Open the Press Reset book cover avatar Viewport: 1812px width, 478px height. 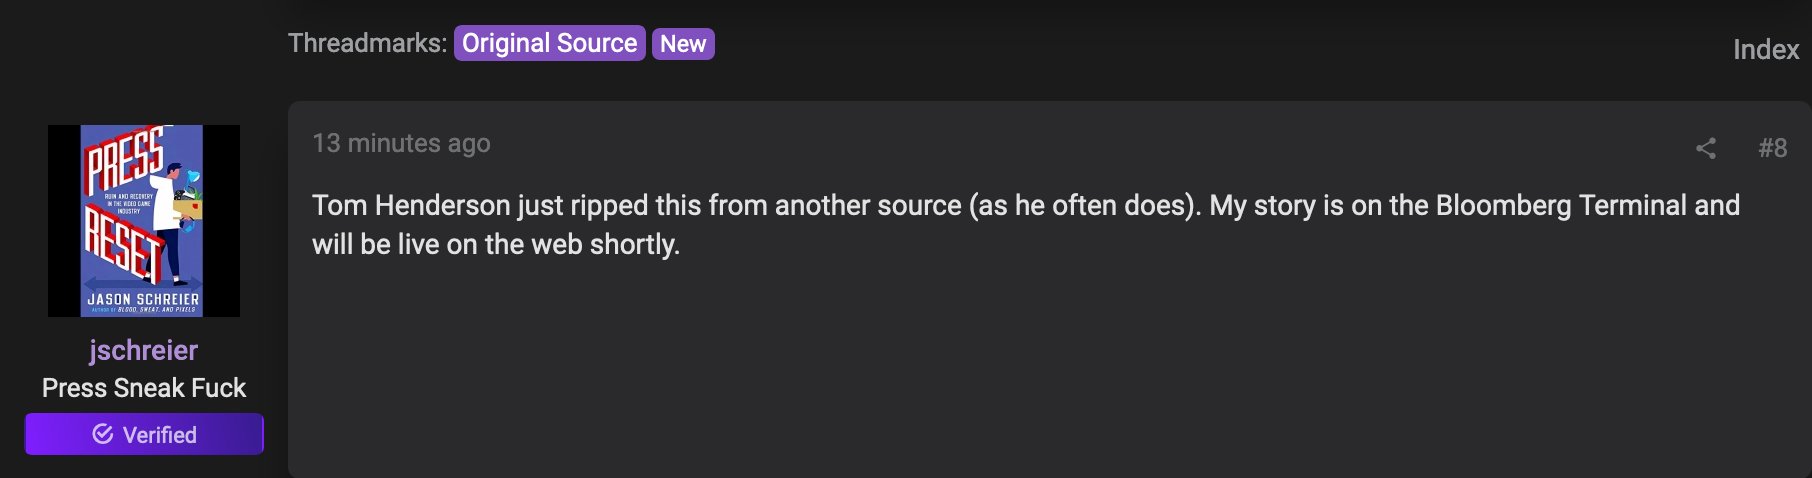(x=144, y=221)
